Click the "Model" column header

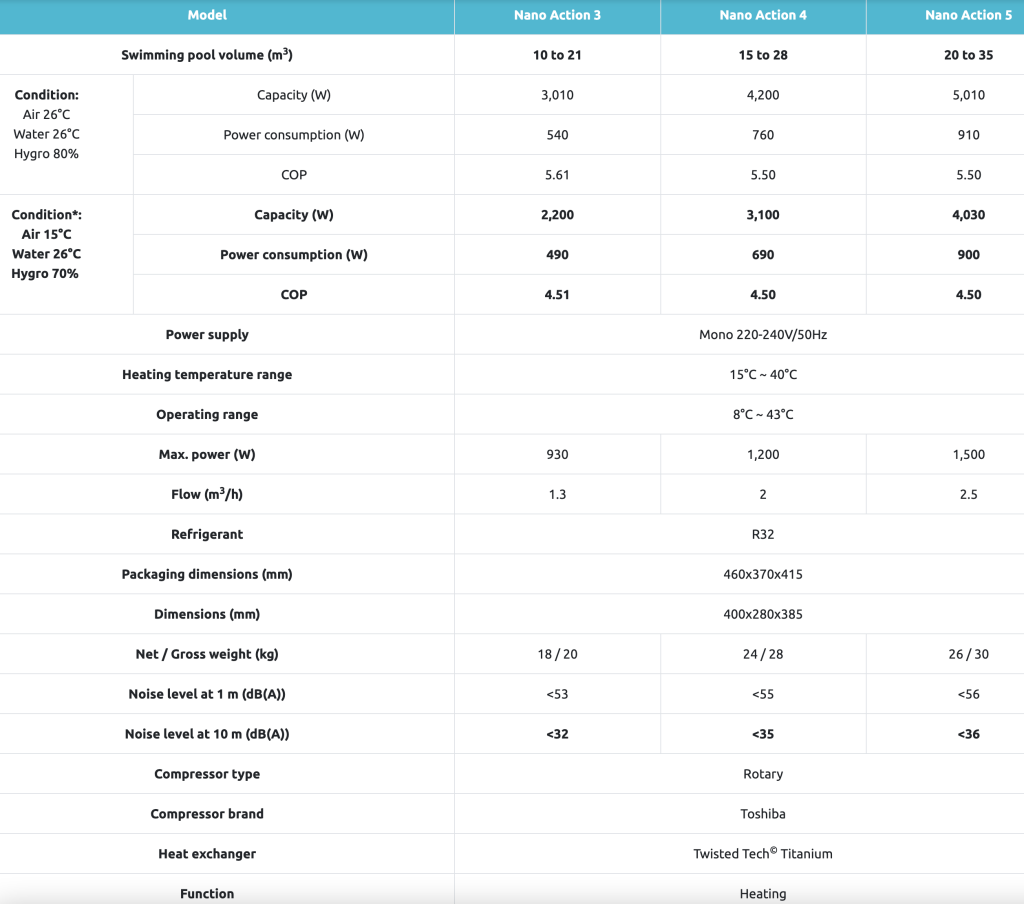207,15
